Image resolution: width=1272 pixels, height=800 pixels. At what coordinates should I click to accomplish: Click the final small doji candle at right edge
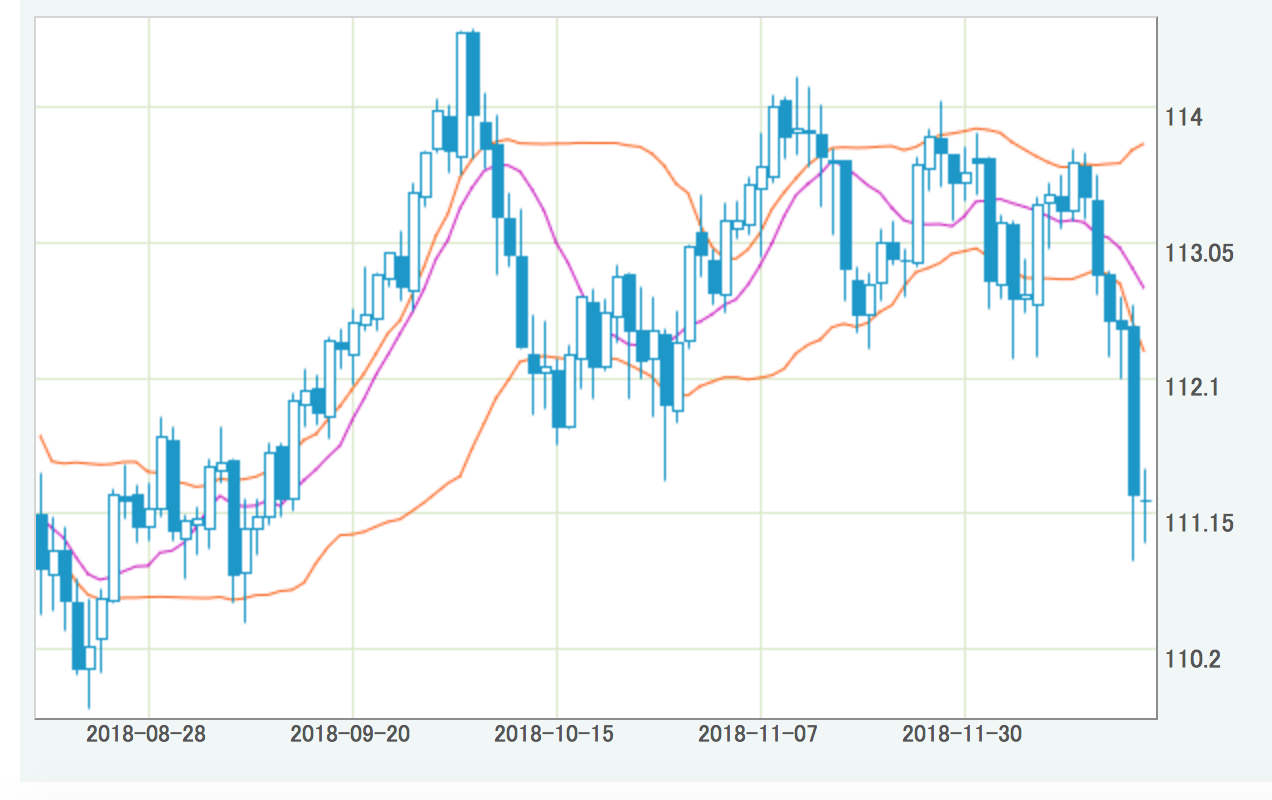click(x=1145, y=500)
